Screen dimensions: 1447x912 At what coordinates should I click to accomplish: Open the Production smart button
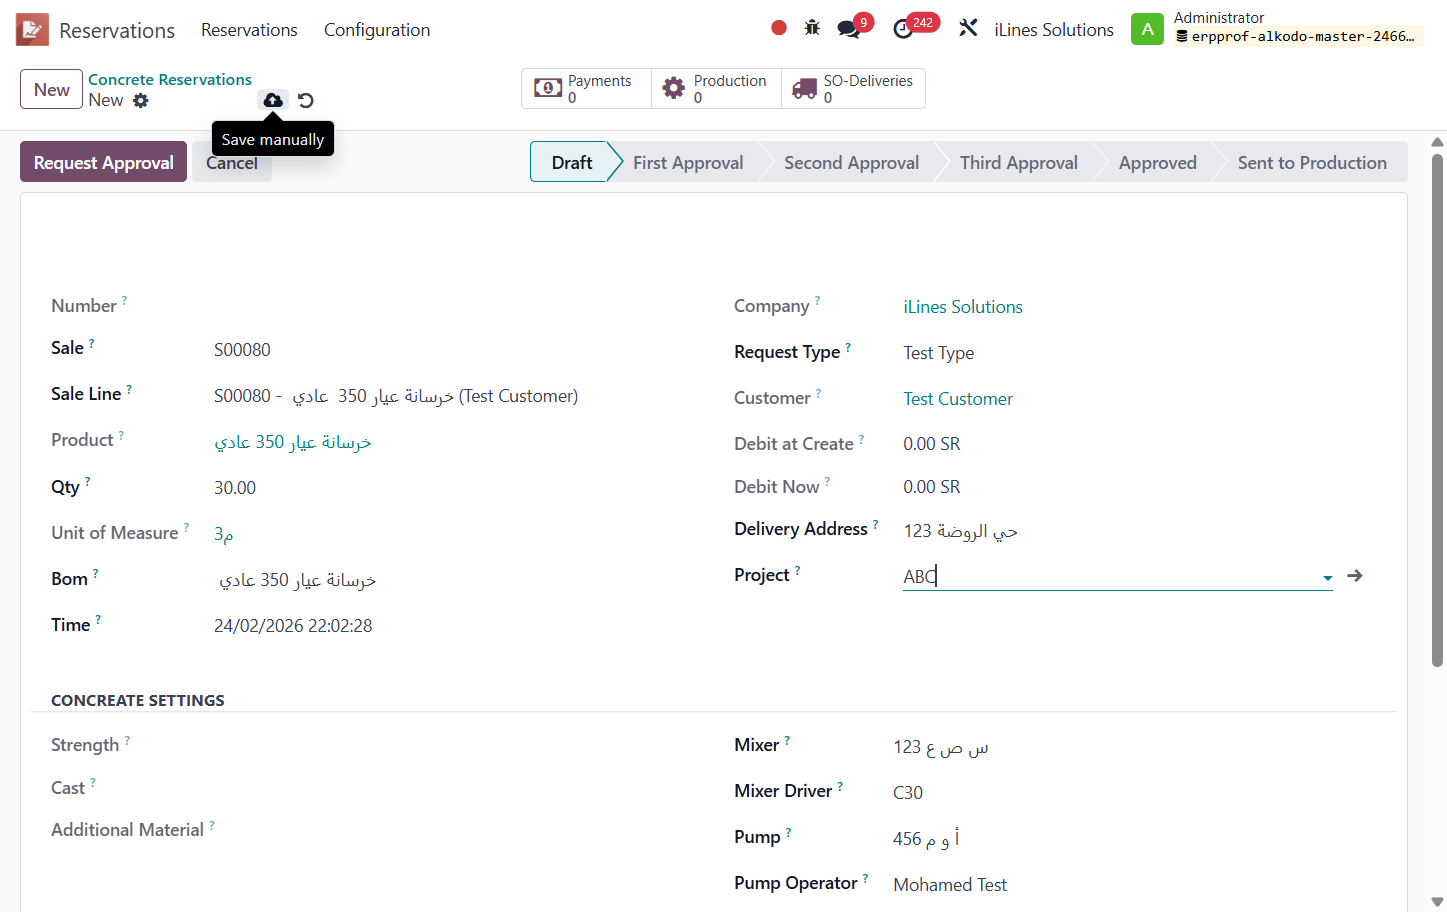716,88
